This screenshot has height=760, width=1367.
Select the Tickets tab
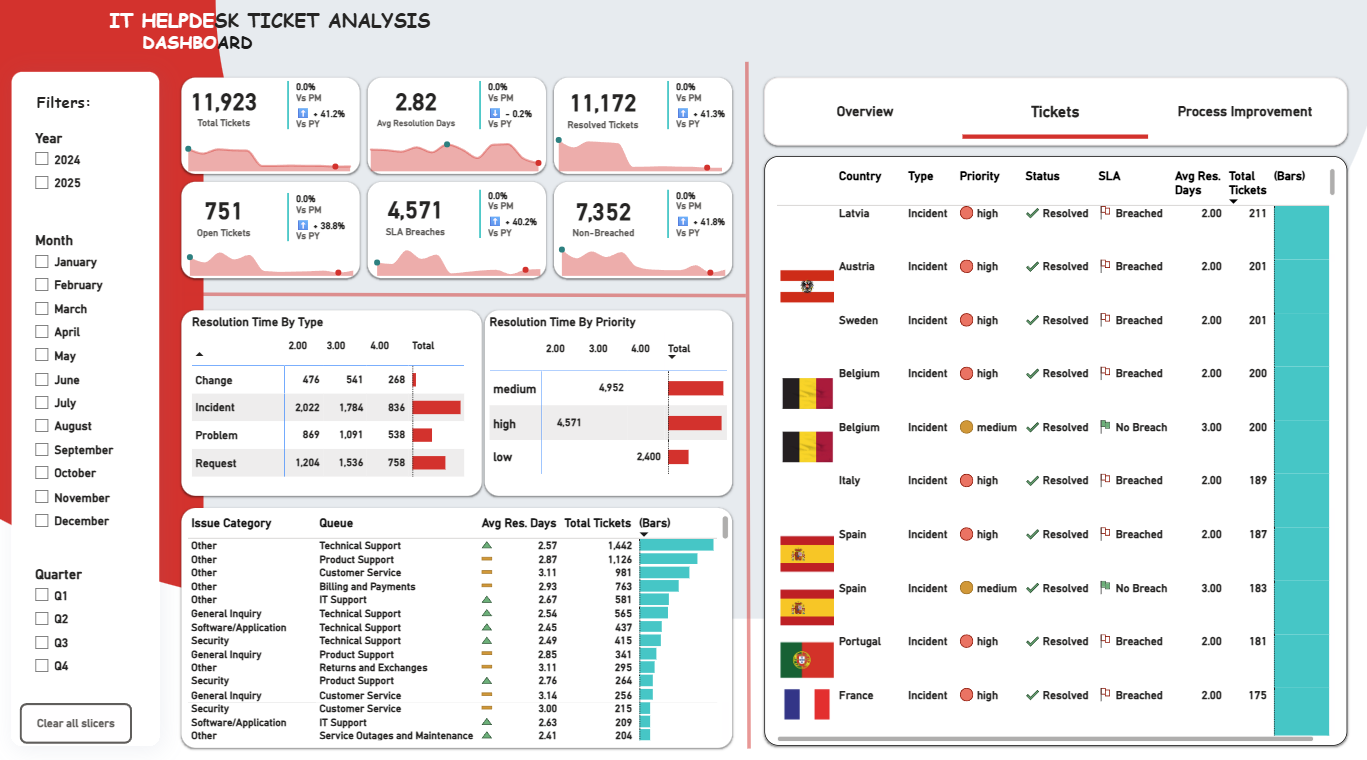[1055, 112]
